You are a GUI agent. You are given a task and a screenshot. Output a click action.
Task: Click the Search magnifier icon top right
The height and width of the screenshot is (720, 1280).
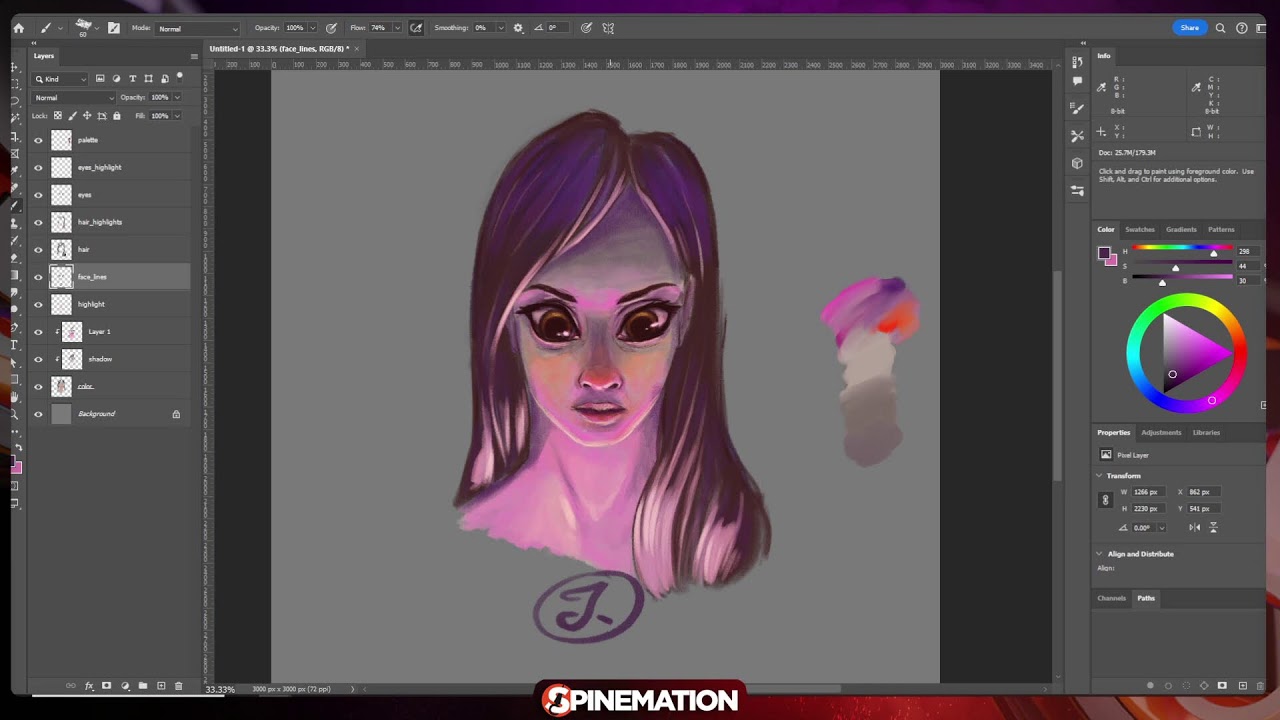(x=1220, y=28)
